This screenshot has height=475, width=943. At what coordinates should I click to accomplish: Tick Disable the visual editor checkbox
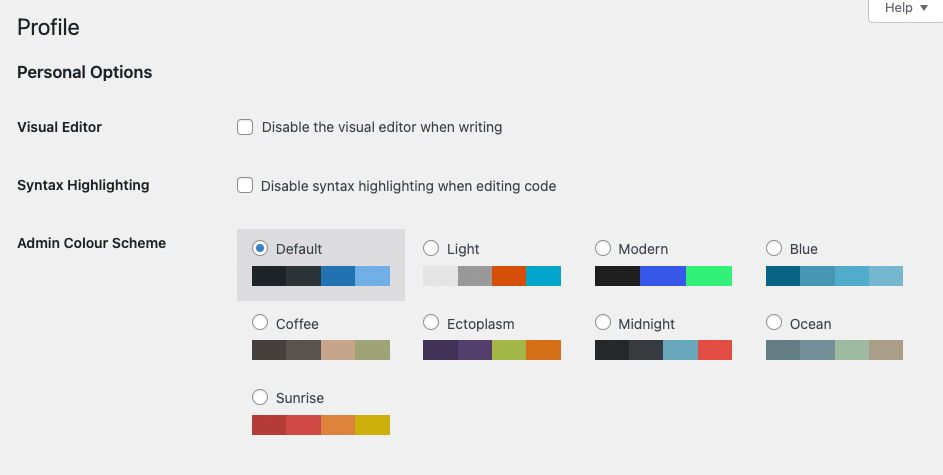pyautogui.click(x=245, y=127)
